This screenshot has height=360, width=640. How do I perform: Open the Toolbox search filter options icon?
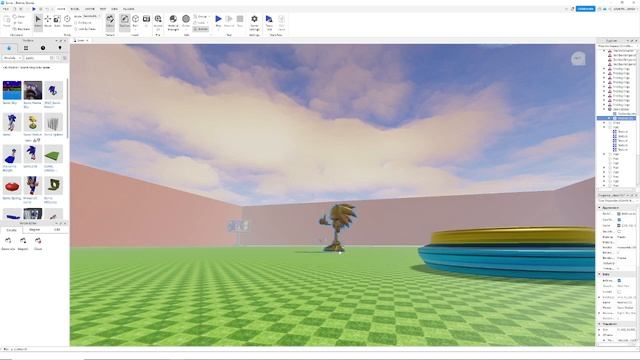tap(64, 58)
